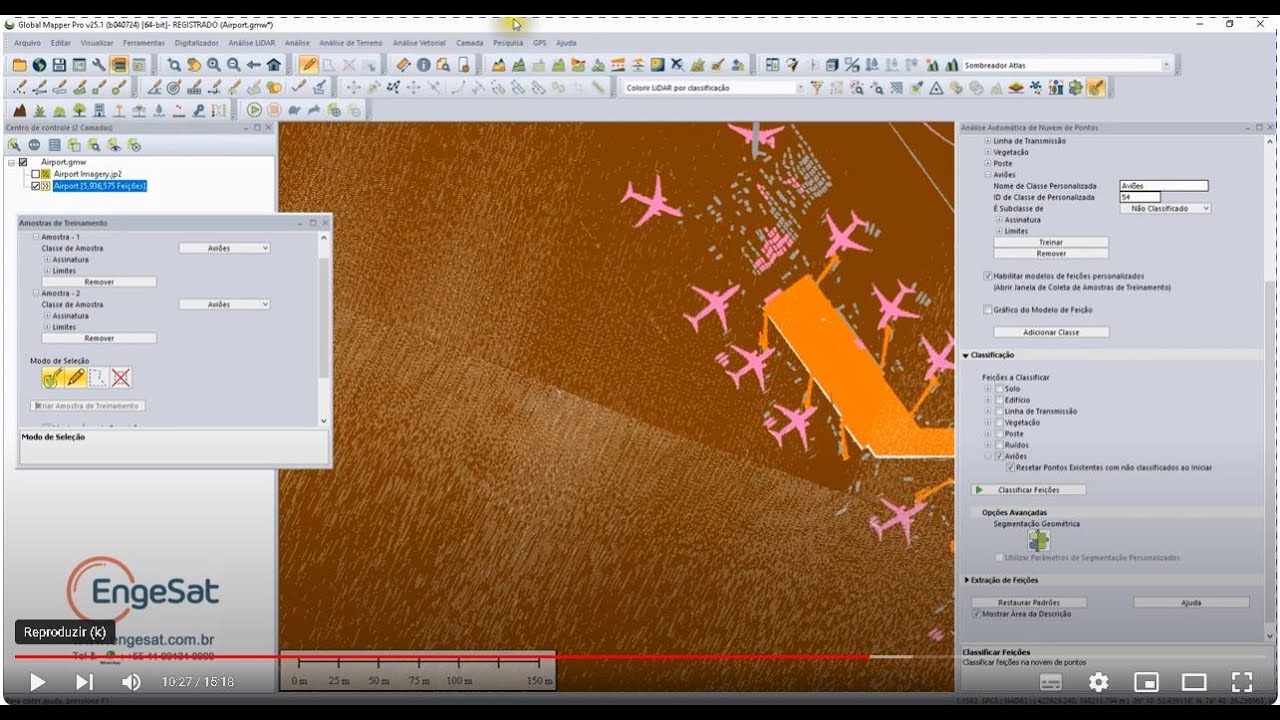Image resolution: width=1280 pixels, height=720 pixels.
Task: Click the Geometric Segmentation icon
Action: 1039,541
